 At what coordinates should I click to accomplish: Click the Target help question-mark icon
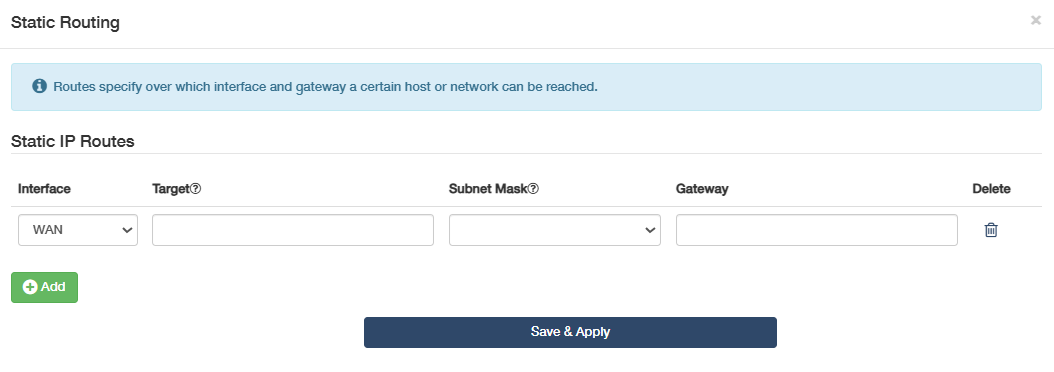196,189
